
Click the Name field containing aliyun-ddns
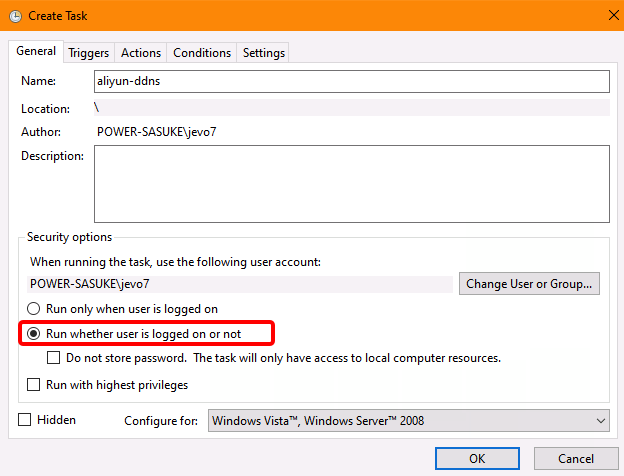(352, 81)
